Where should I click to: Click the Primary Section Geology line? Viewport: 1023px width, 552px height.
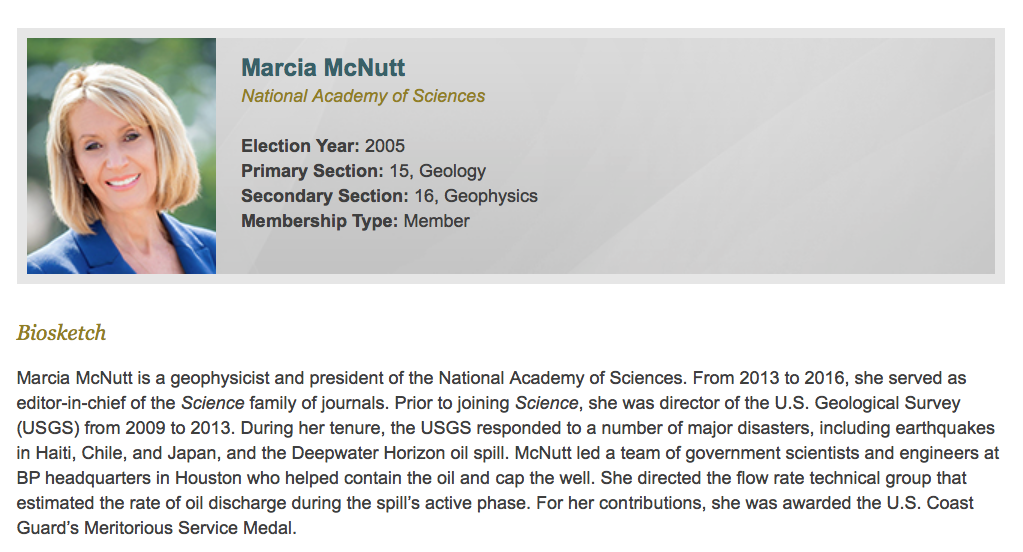pyautogui.click(x=363, y=171)
